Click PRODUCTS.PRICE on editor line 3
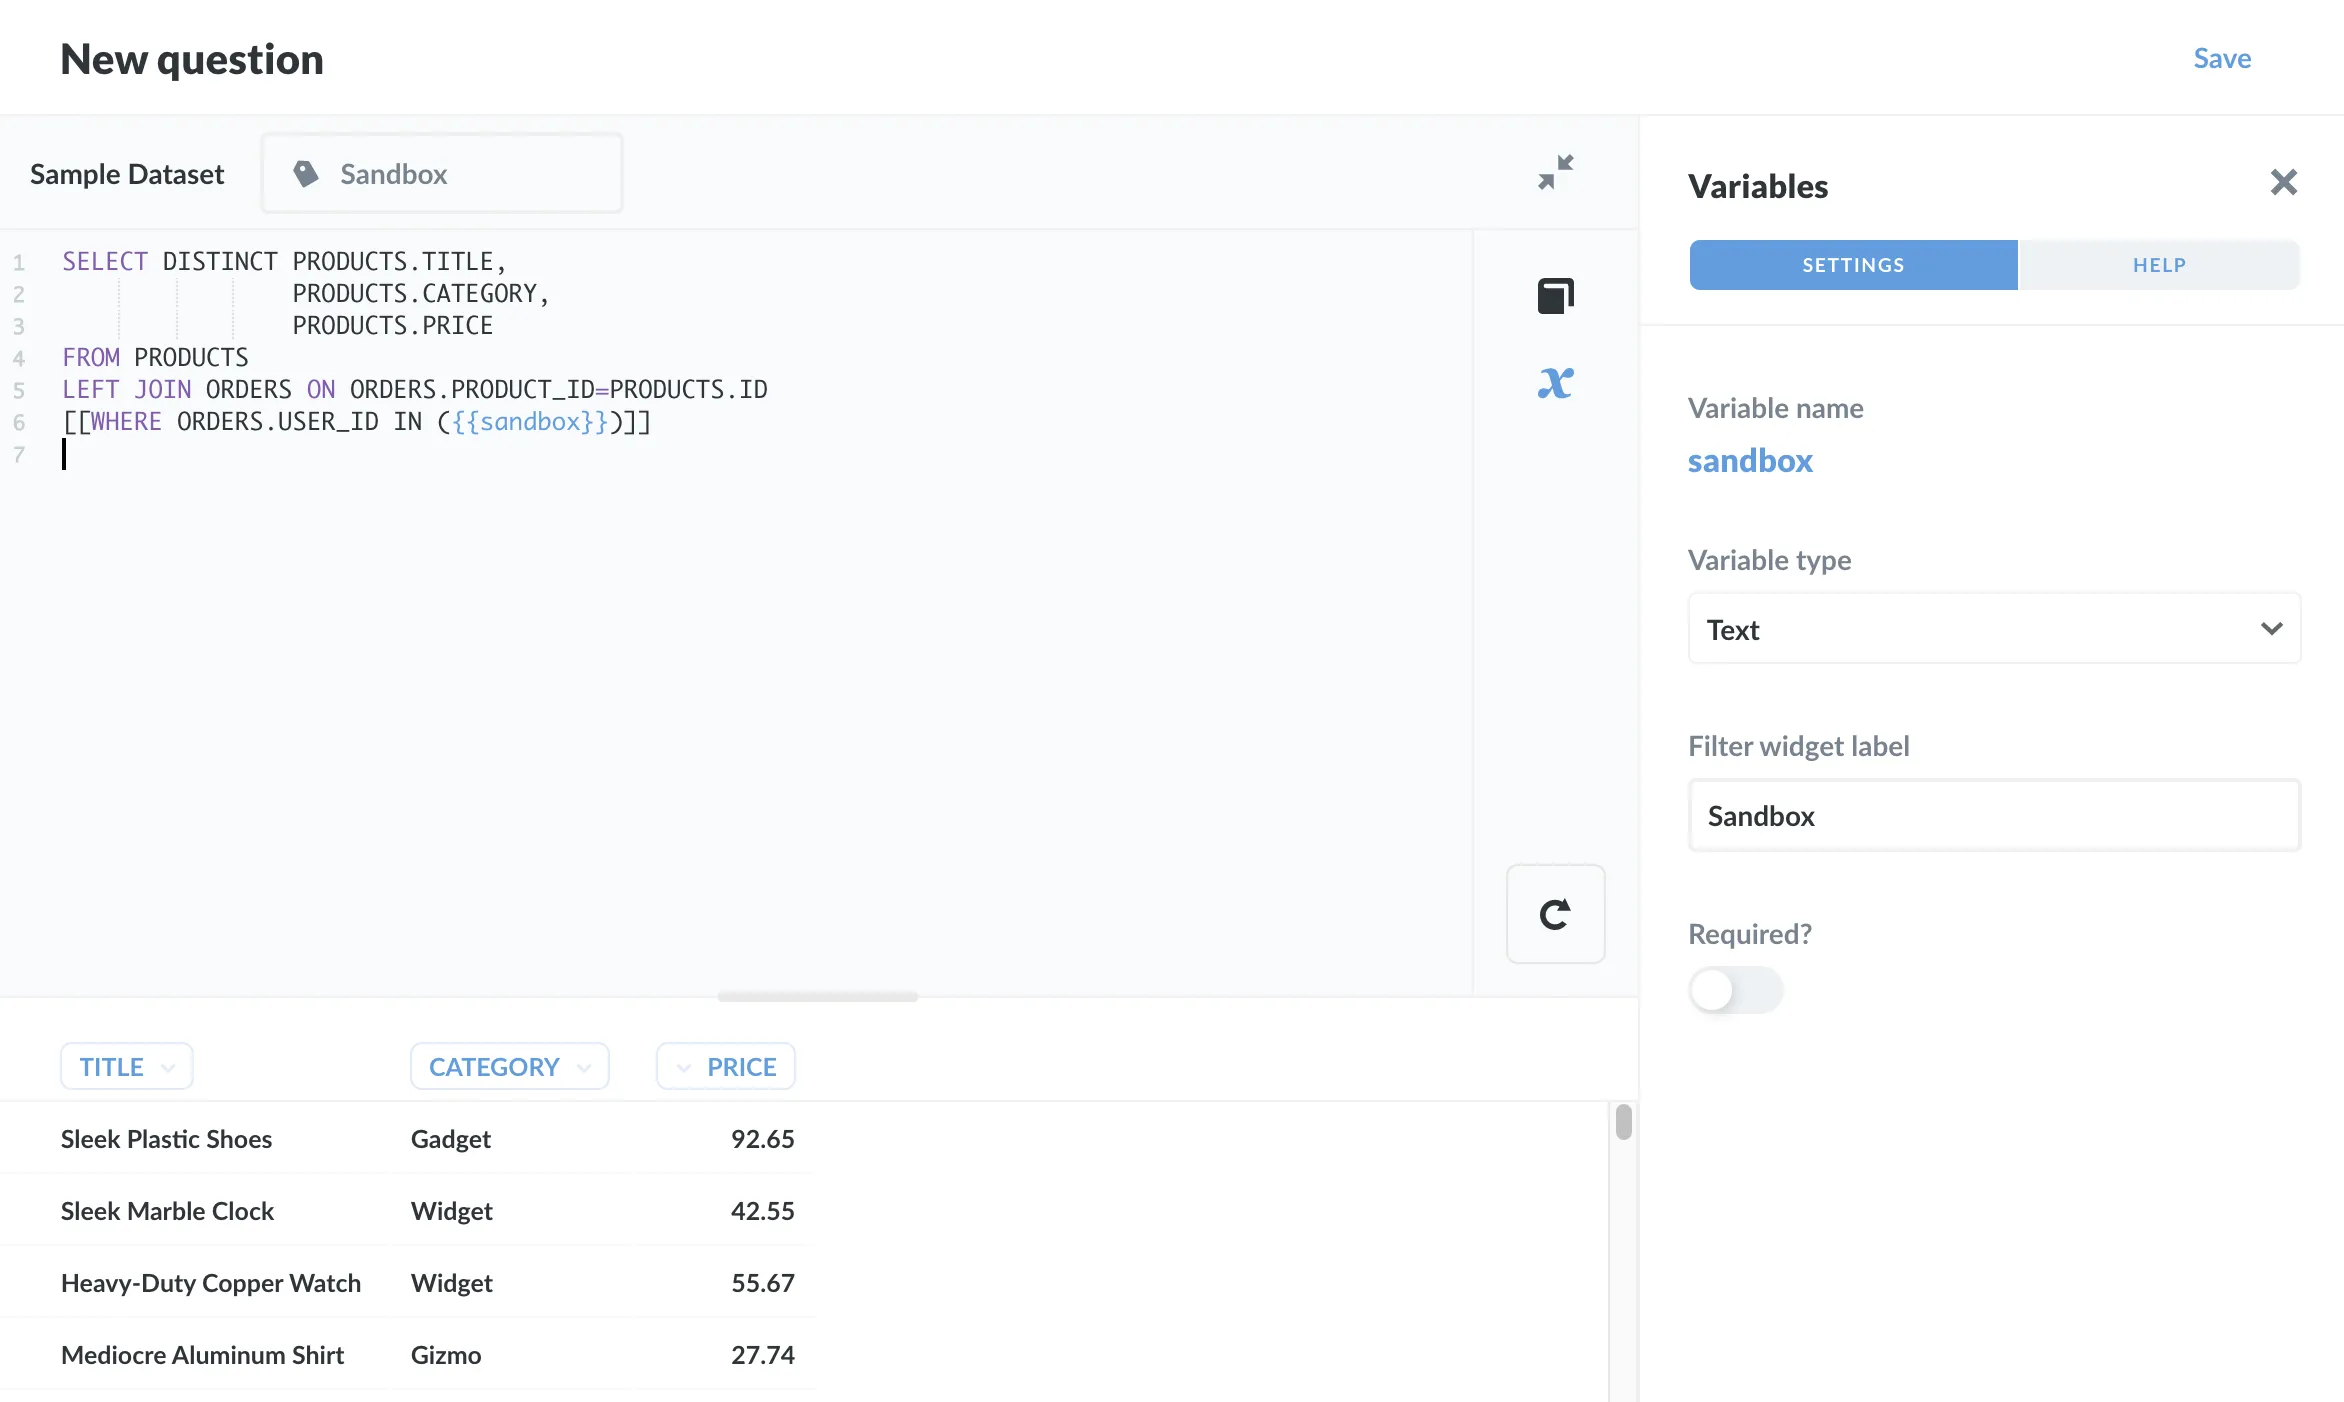 click(x=392, y=326)
